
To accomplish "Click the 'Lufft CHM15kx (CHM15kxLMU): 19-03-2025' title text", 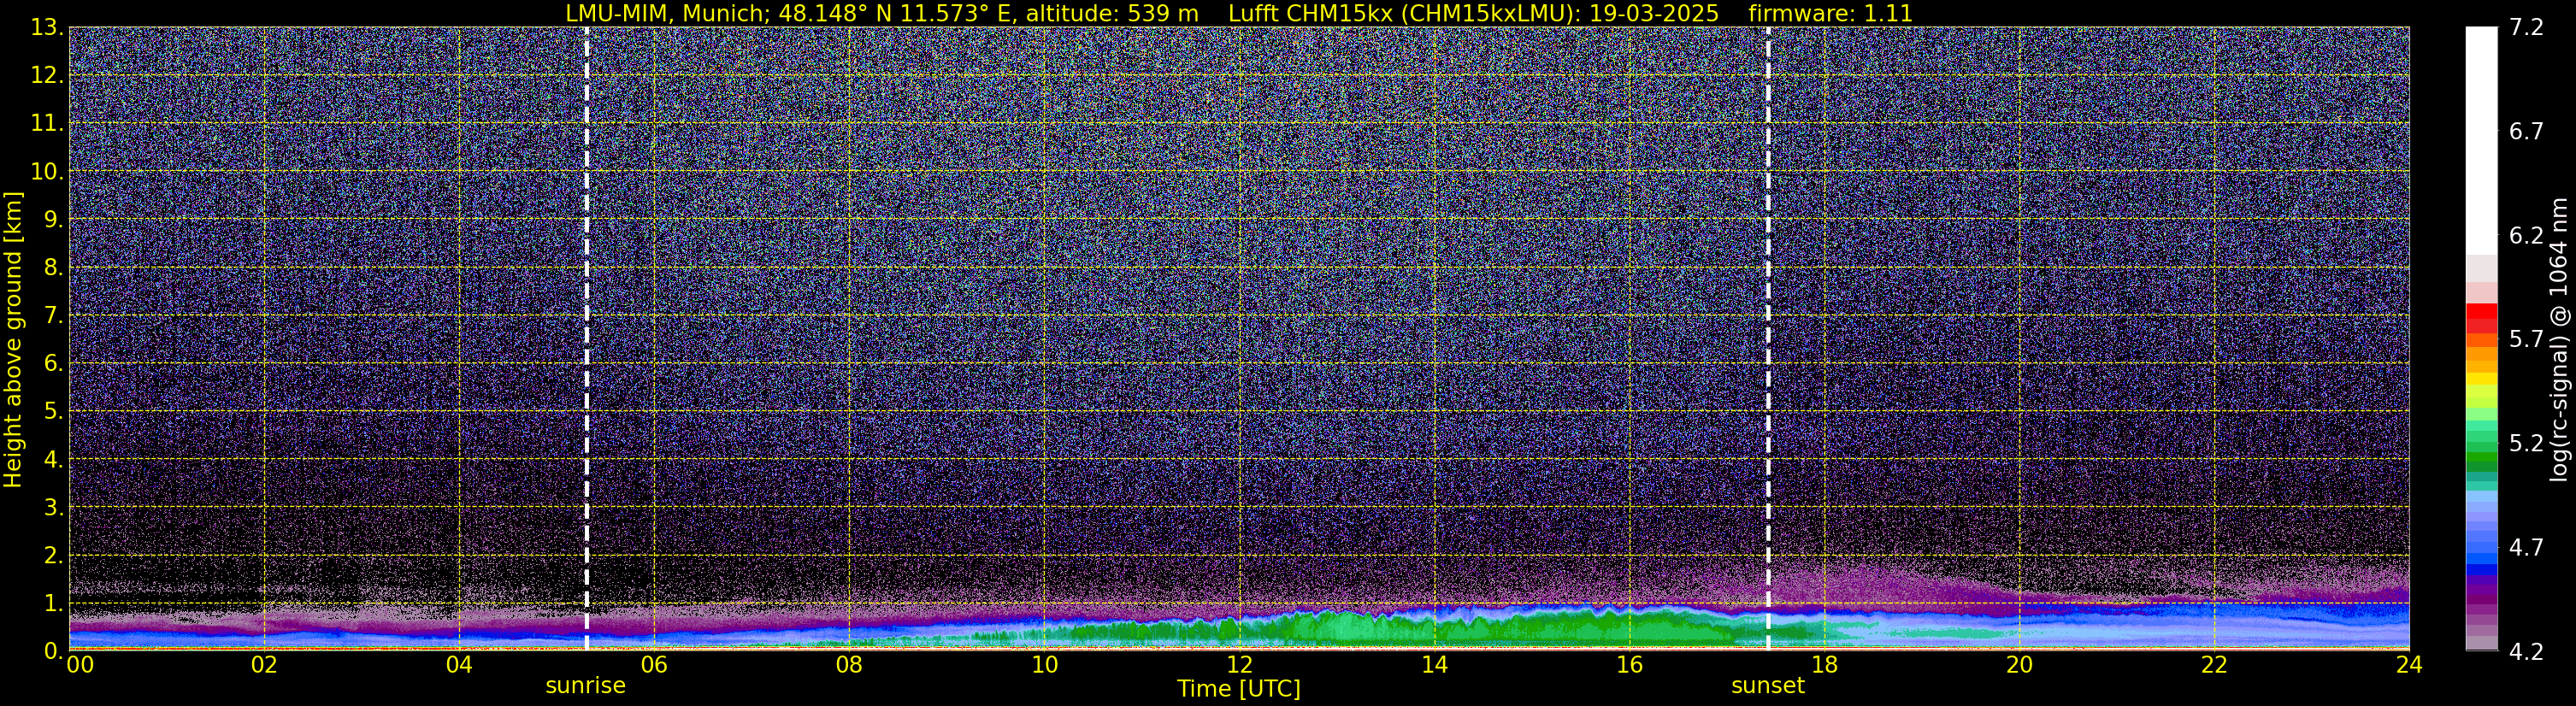I will pos(1473,14).
